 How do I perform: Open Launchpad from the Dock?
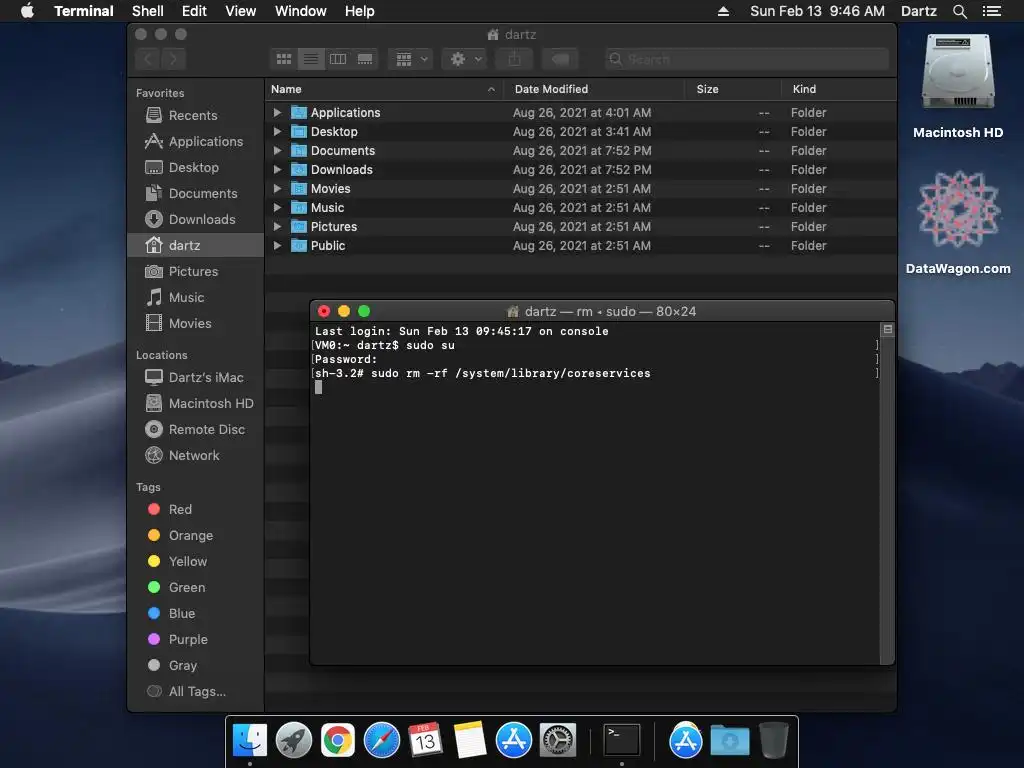[x=294, y=741]
